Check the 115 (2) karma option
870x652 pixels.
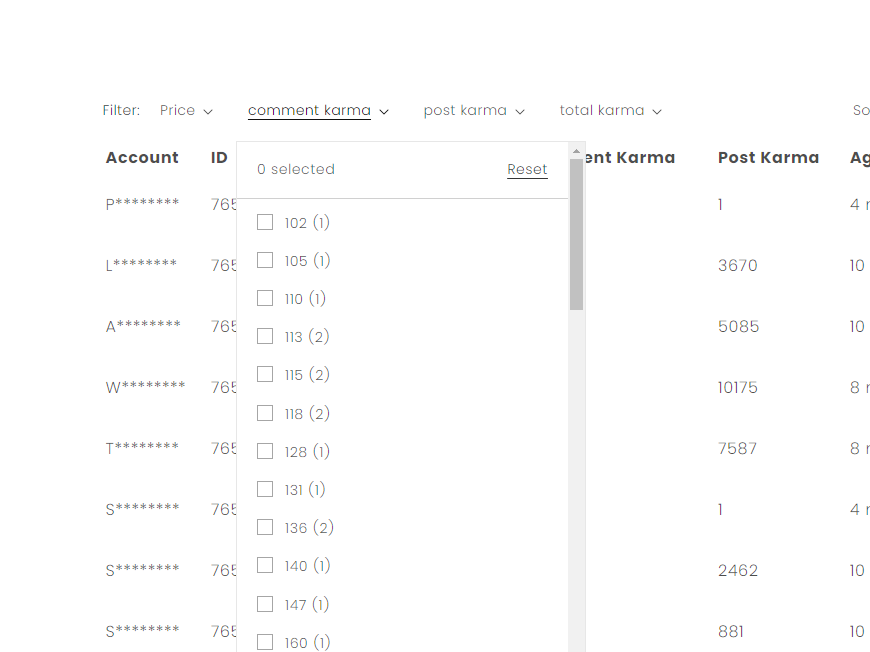pyautogui.click(x=265, y=374)
